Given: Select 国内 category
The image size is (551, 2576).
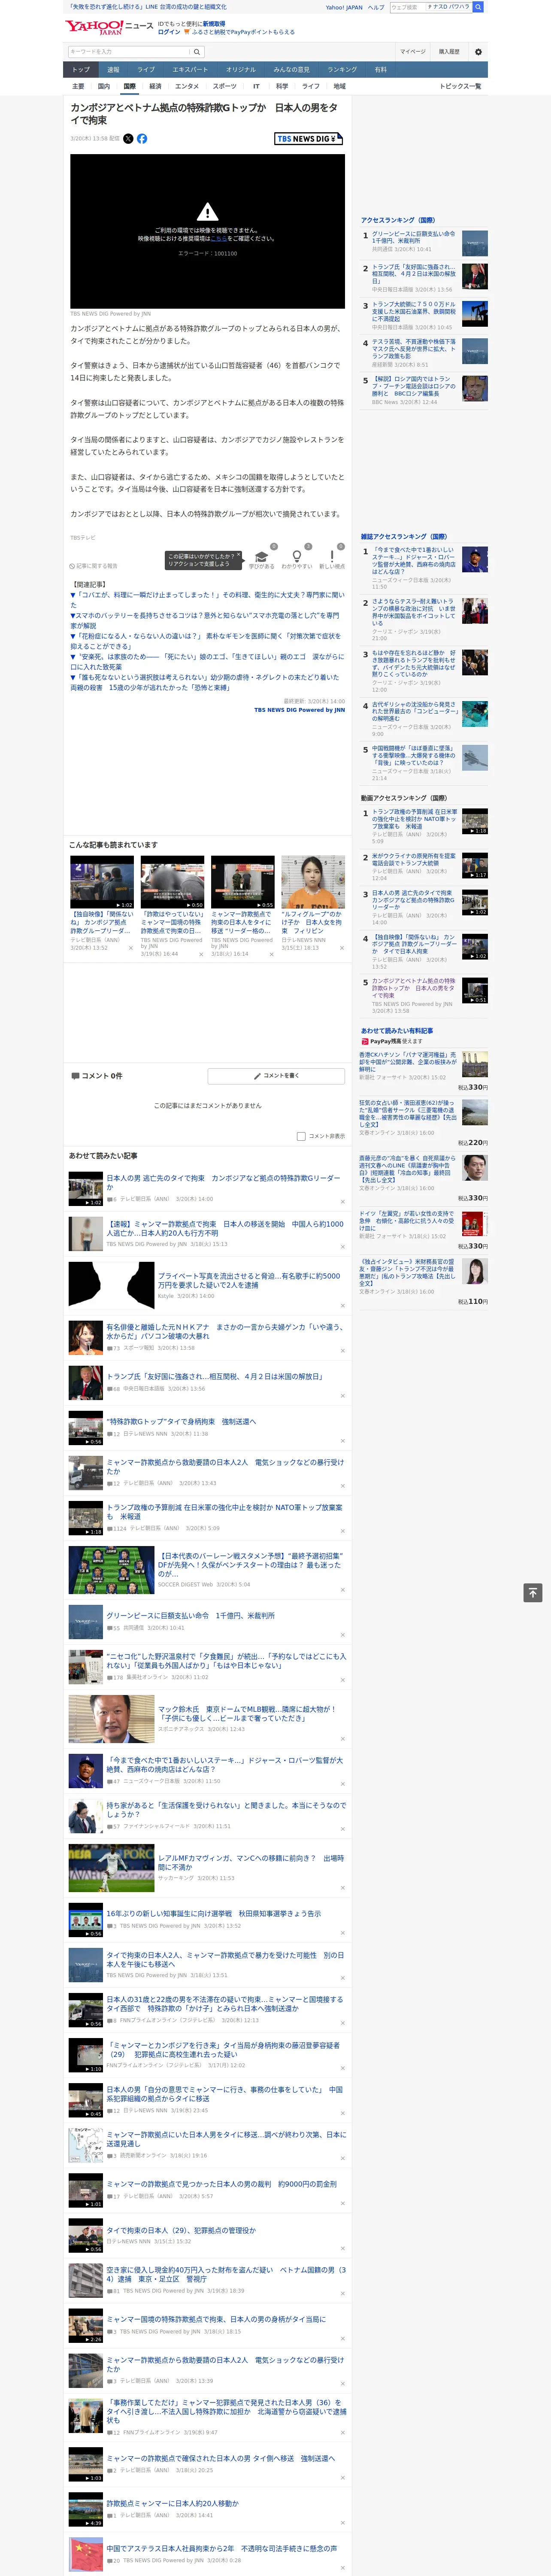Looking at the screenshot, I should pos(104,86).
